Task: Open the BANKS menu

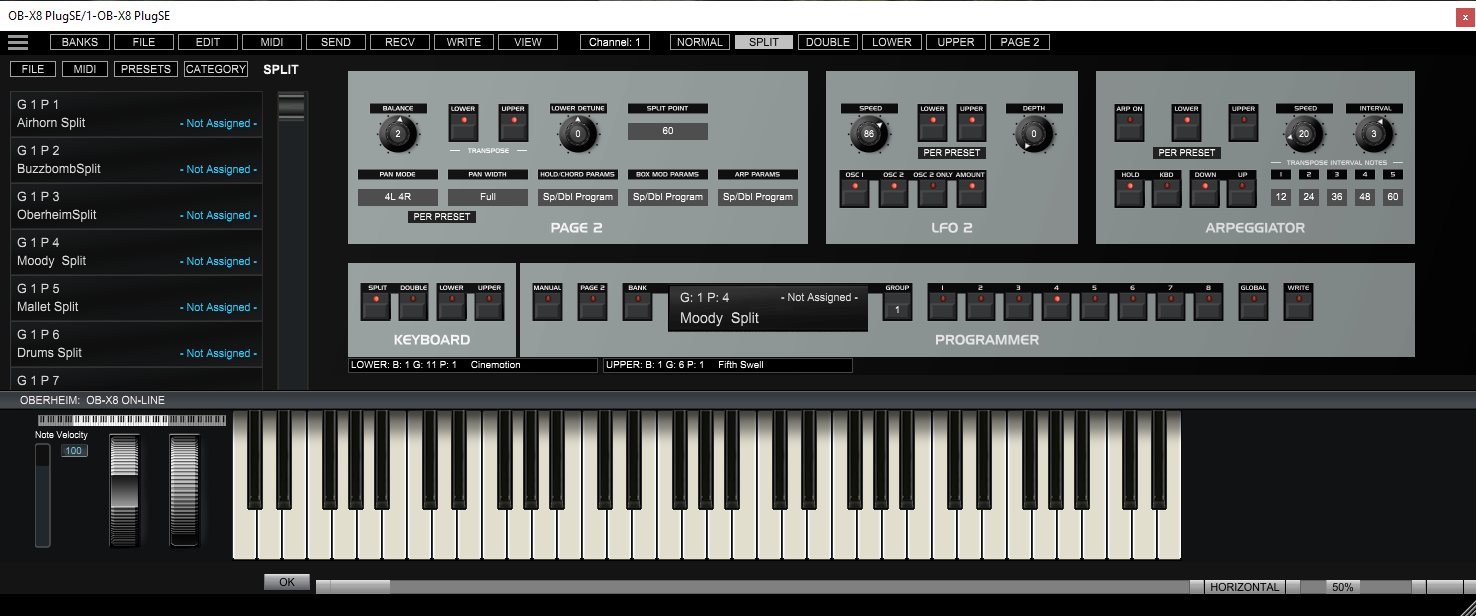Action: click(79, 42)
